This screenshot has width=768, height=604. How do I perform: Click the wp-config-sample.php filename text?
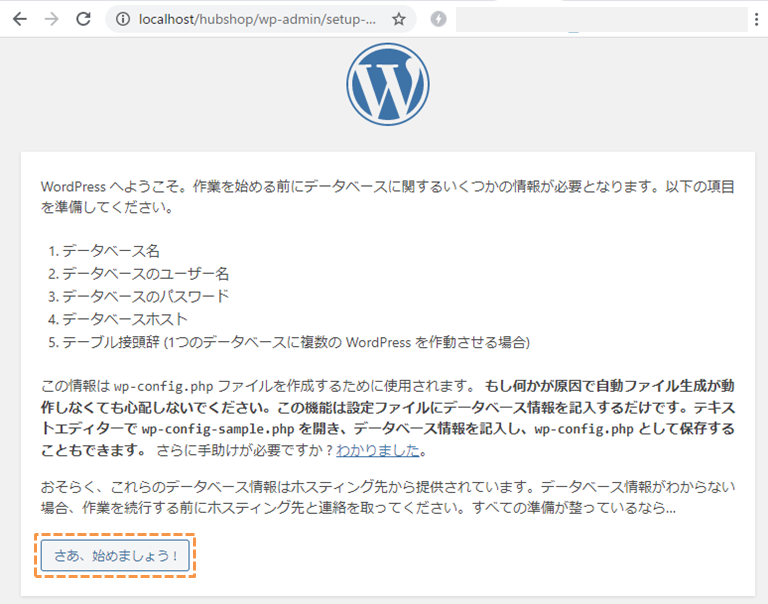[x=218, y=429]
